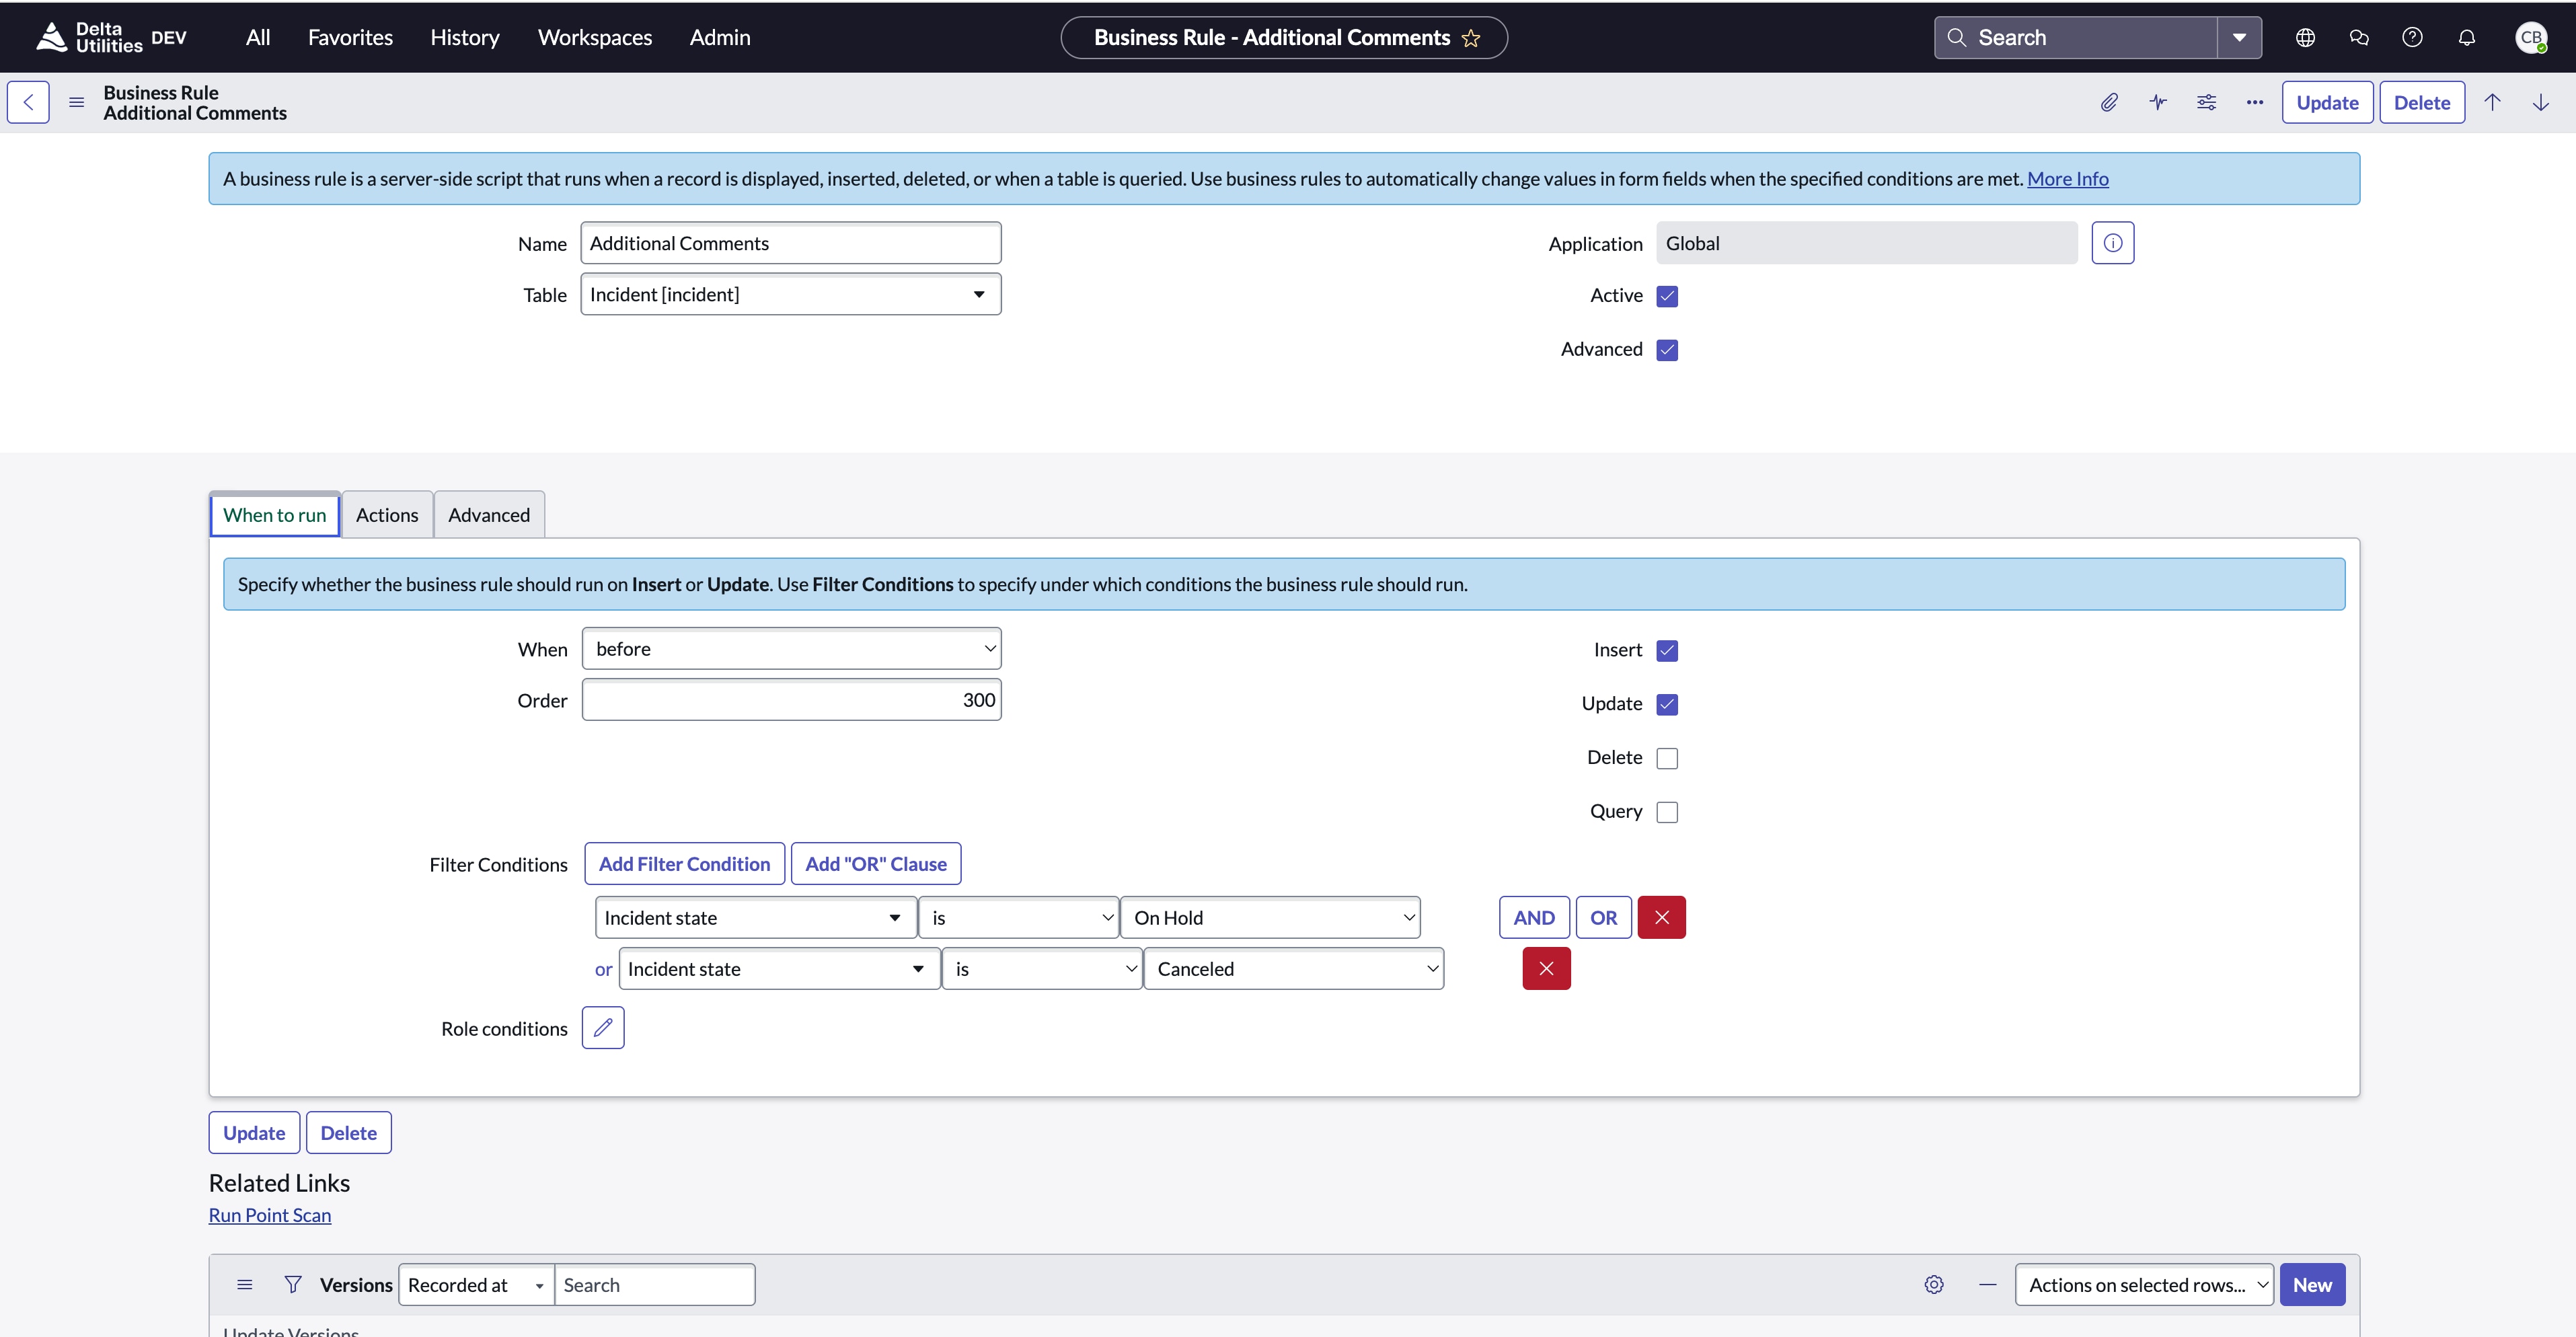Switch to the Actions tab

point(387,514)
